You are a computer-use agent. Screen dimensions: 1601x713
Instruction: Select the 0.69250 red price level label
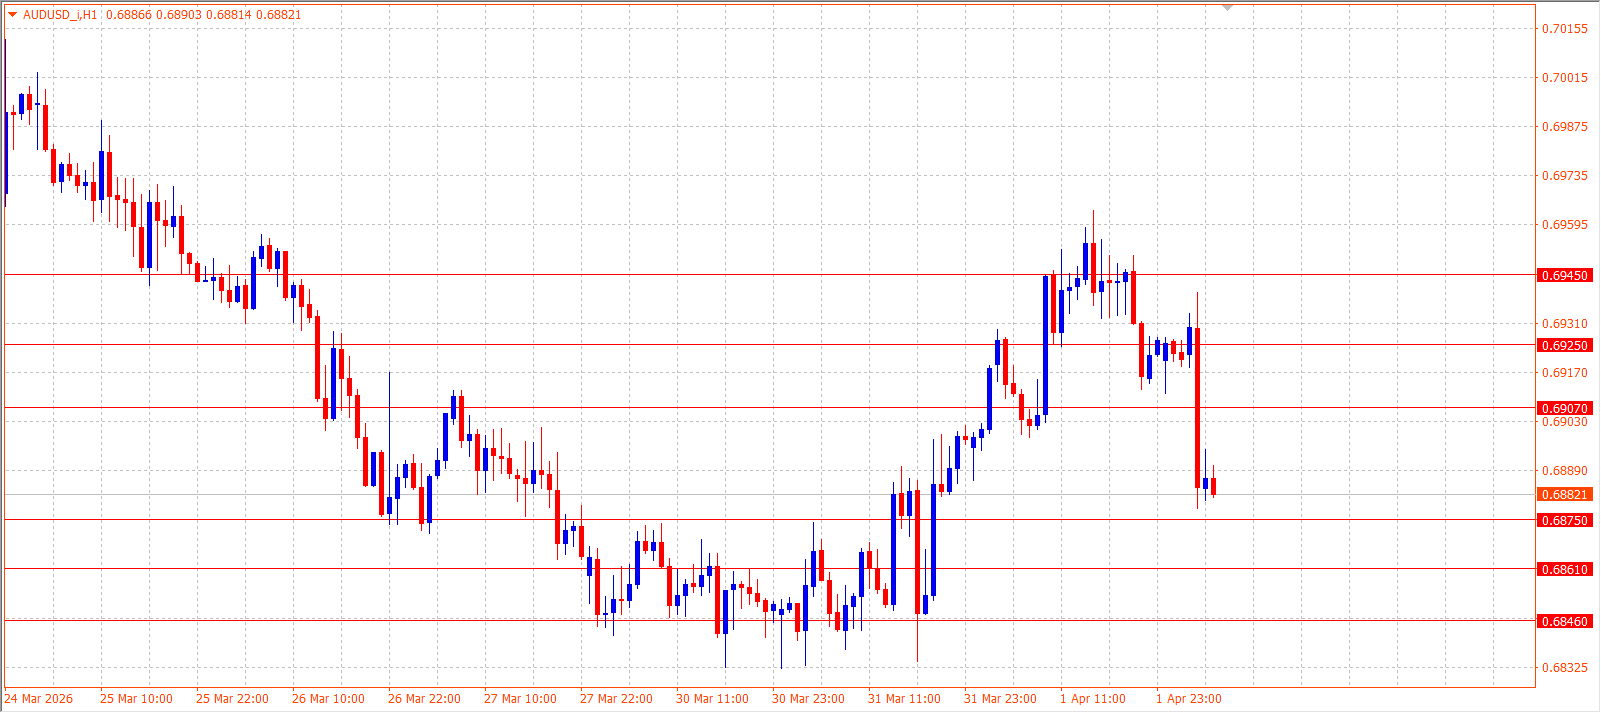(x=1564, y=345)
